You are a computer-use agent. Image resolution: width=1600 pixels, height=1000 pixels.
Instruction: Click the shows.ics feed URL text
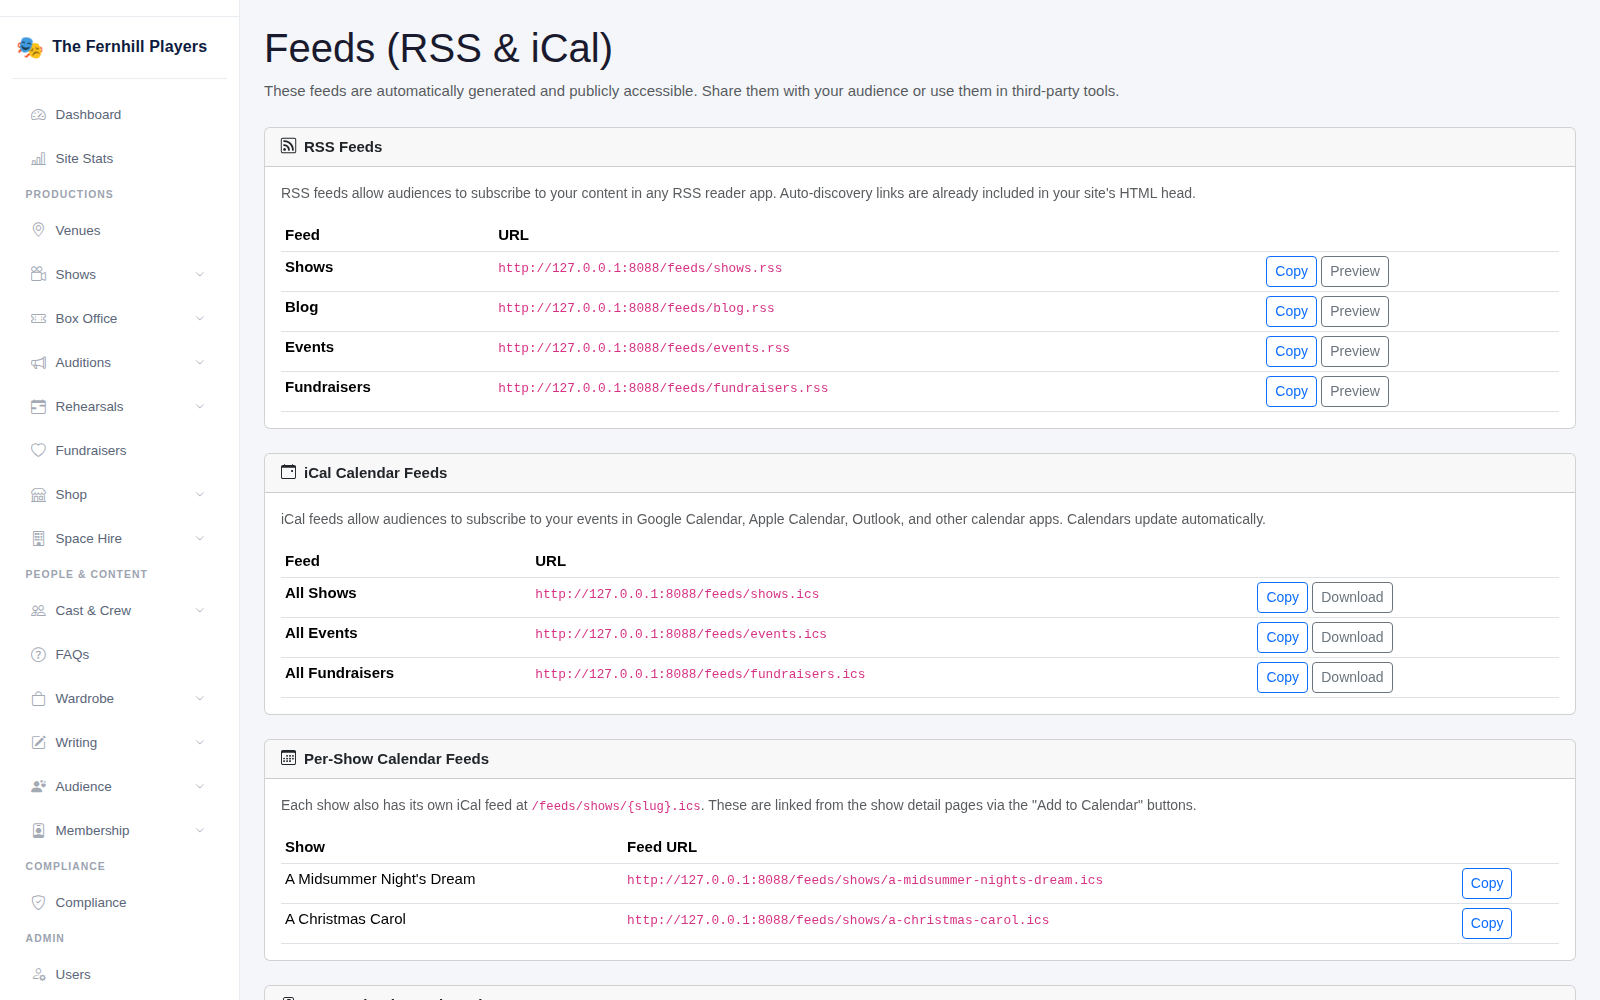click(x=677, y=594)
